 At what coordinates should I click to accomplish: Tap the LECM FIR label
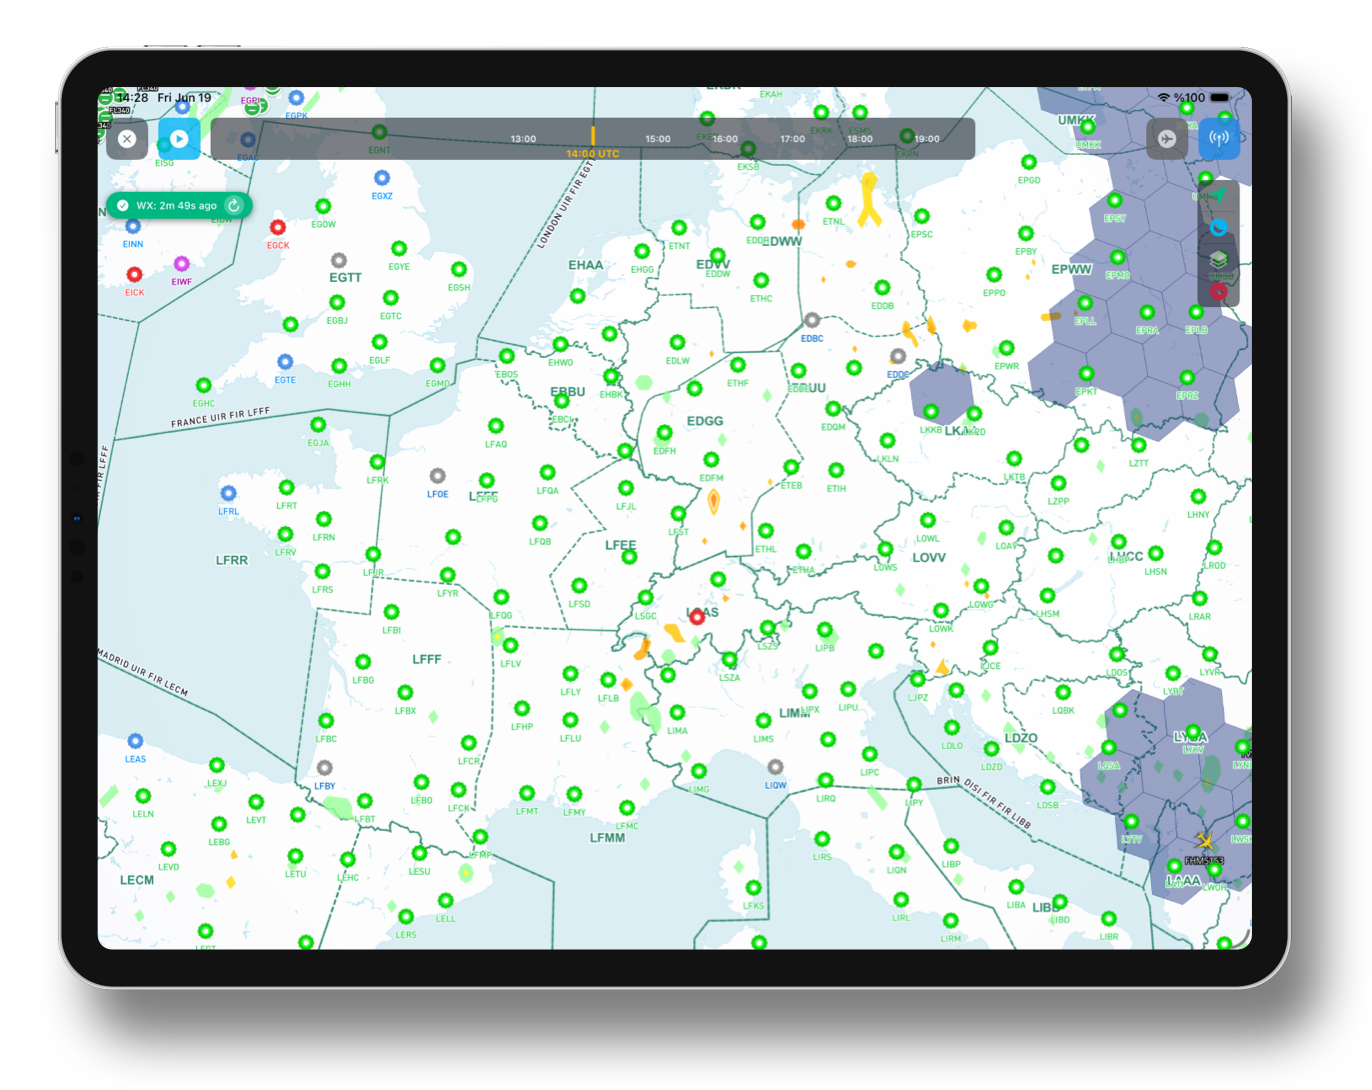(137, 880)
